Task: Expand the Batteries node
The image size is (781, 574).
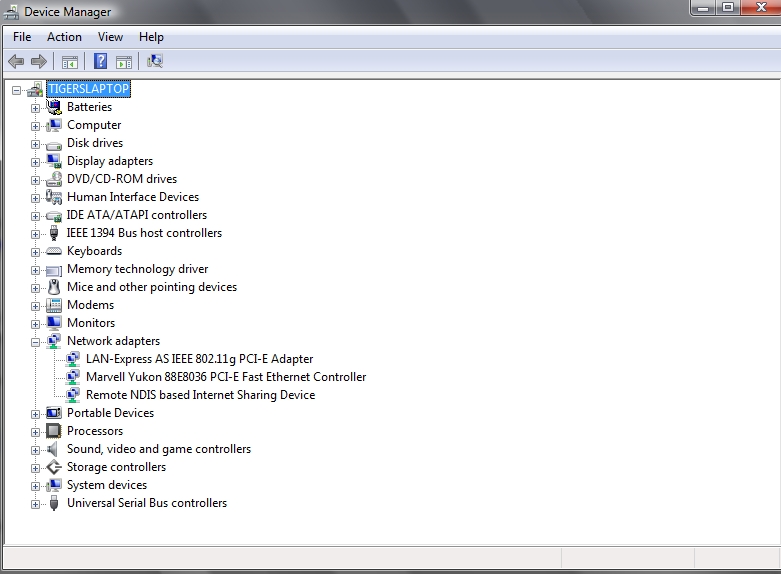Action: 35,108
